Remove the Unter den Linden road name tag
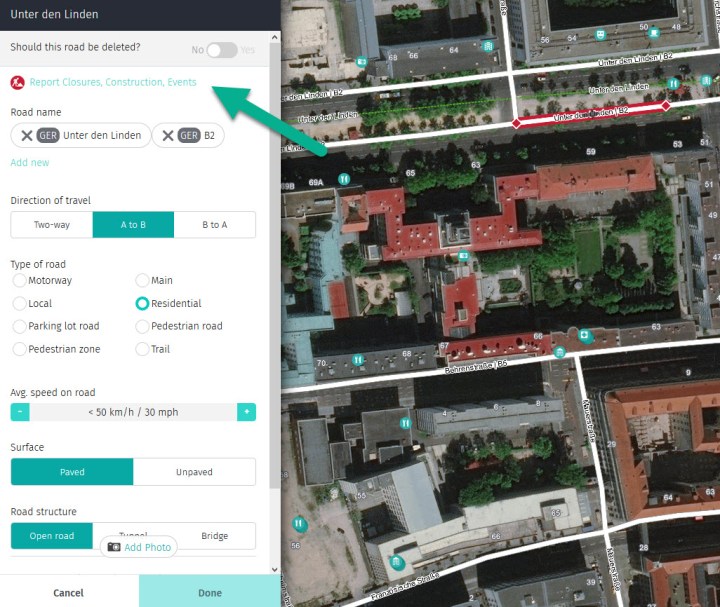The image size is (720, 607). tap(26, 136)
